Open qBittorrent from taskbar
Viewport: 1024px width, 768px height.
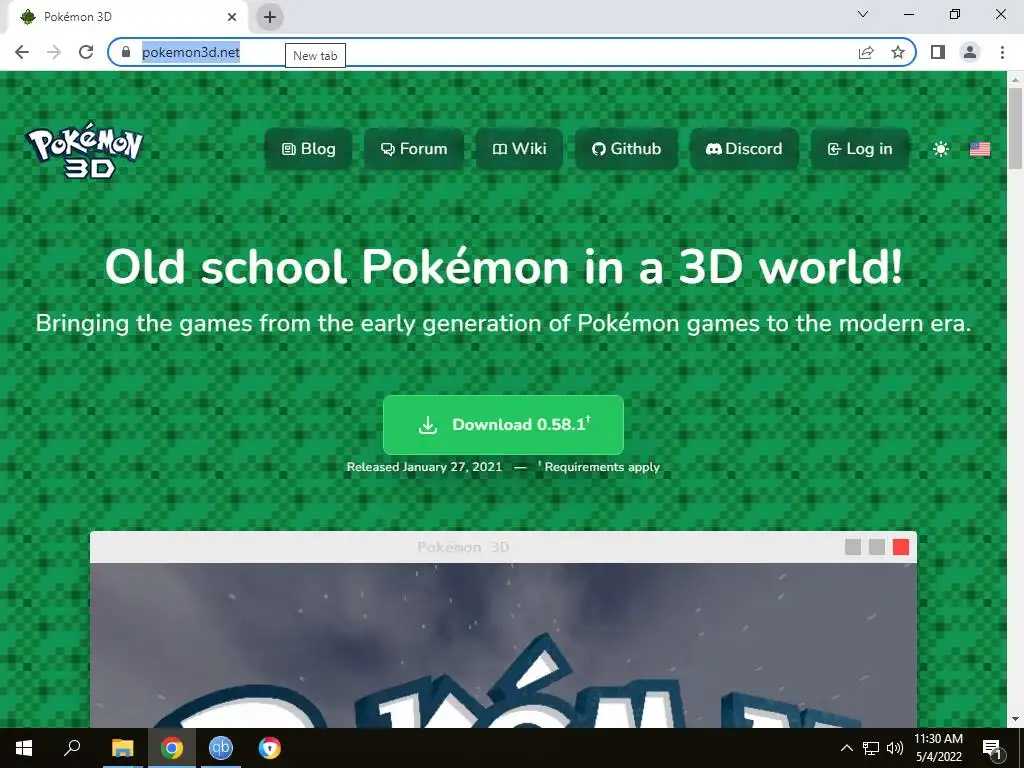(221, 748)
